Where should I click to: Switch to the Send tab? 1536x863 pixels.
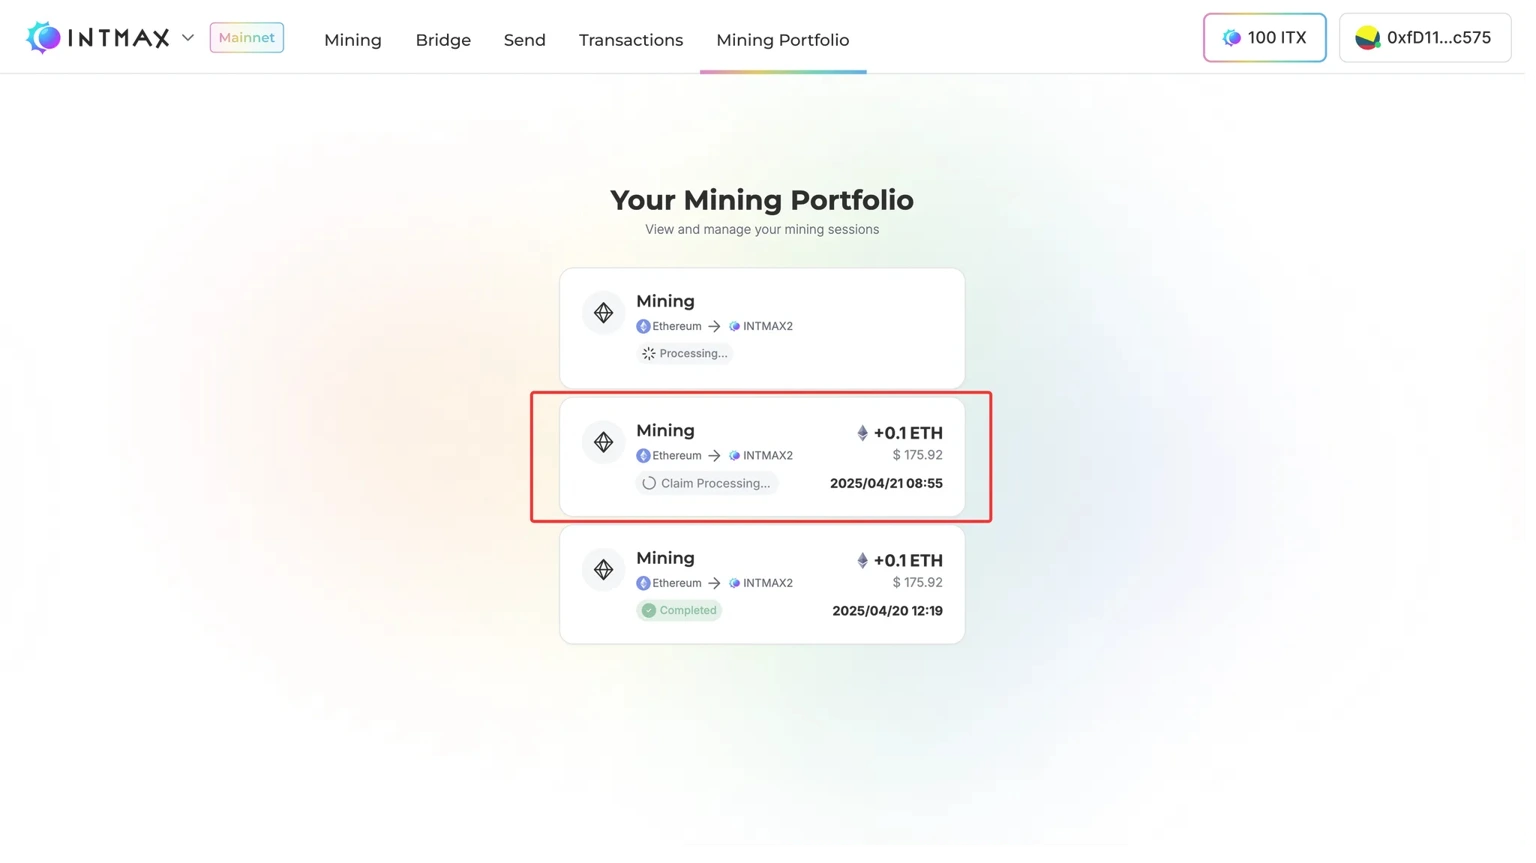point(524,40)
